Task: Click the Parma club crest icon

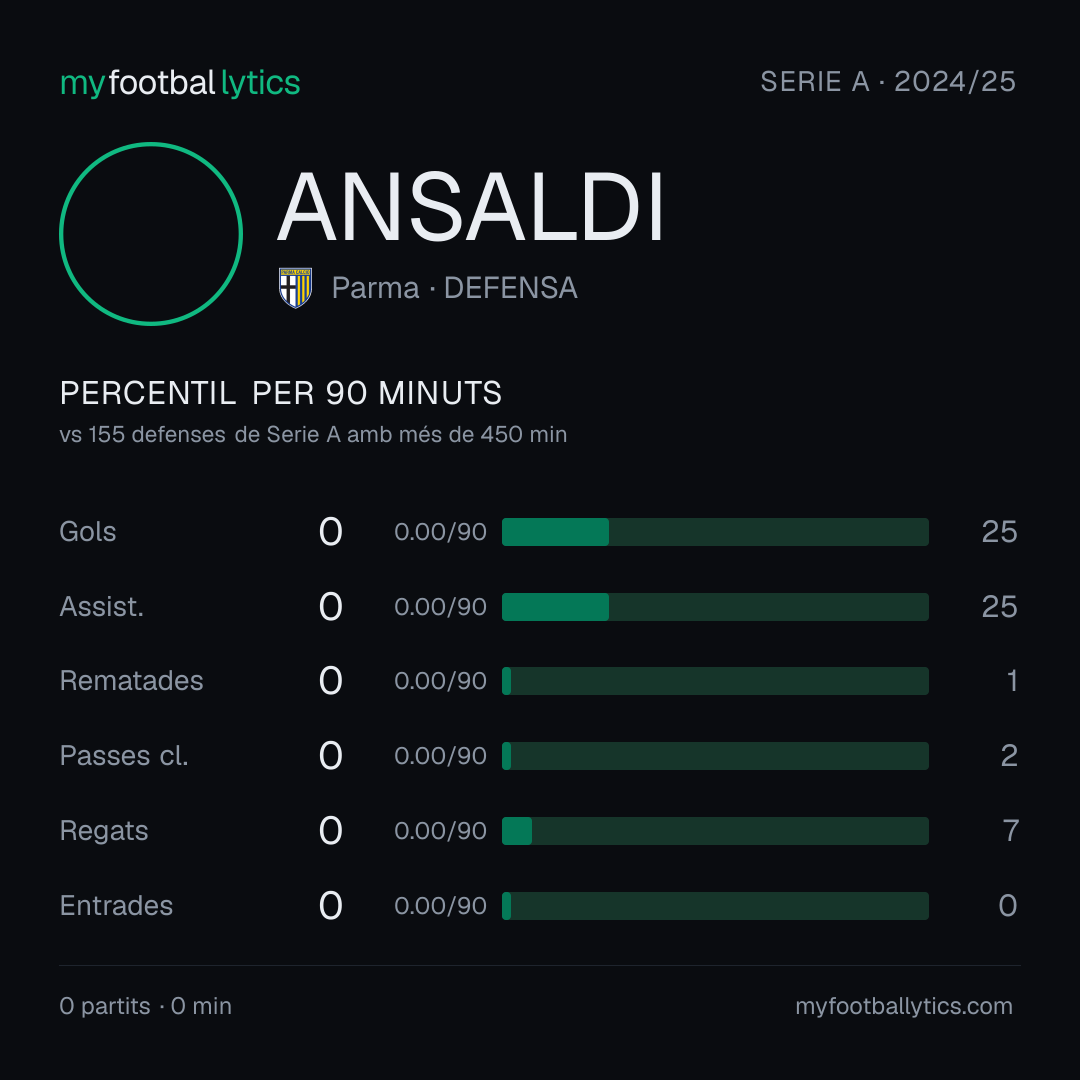Action: point(295,288)
